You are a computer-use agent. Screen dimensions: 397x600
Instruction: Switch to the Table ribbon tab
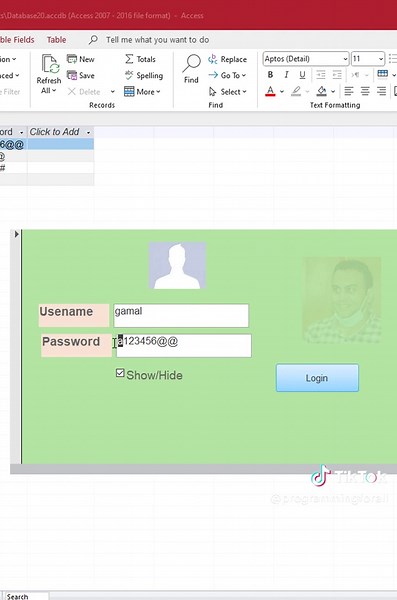56,40
